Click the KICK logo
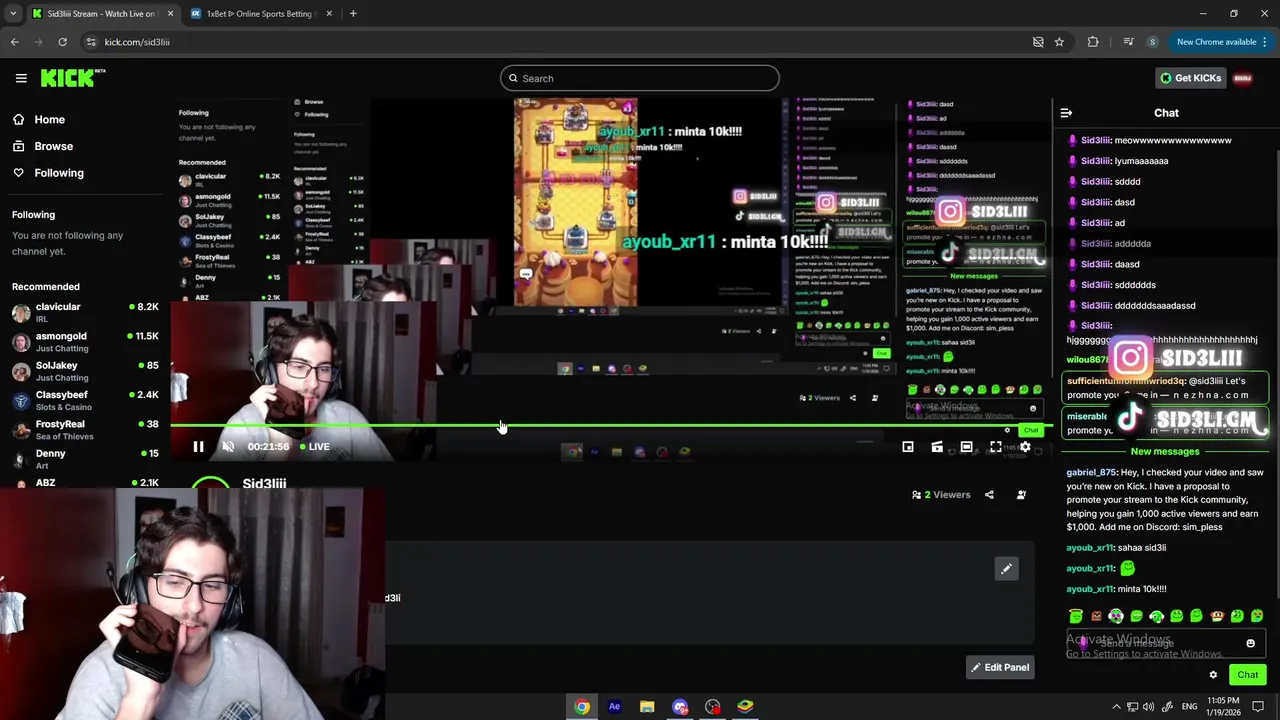The image size is (1280, 720). (72, 78)
